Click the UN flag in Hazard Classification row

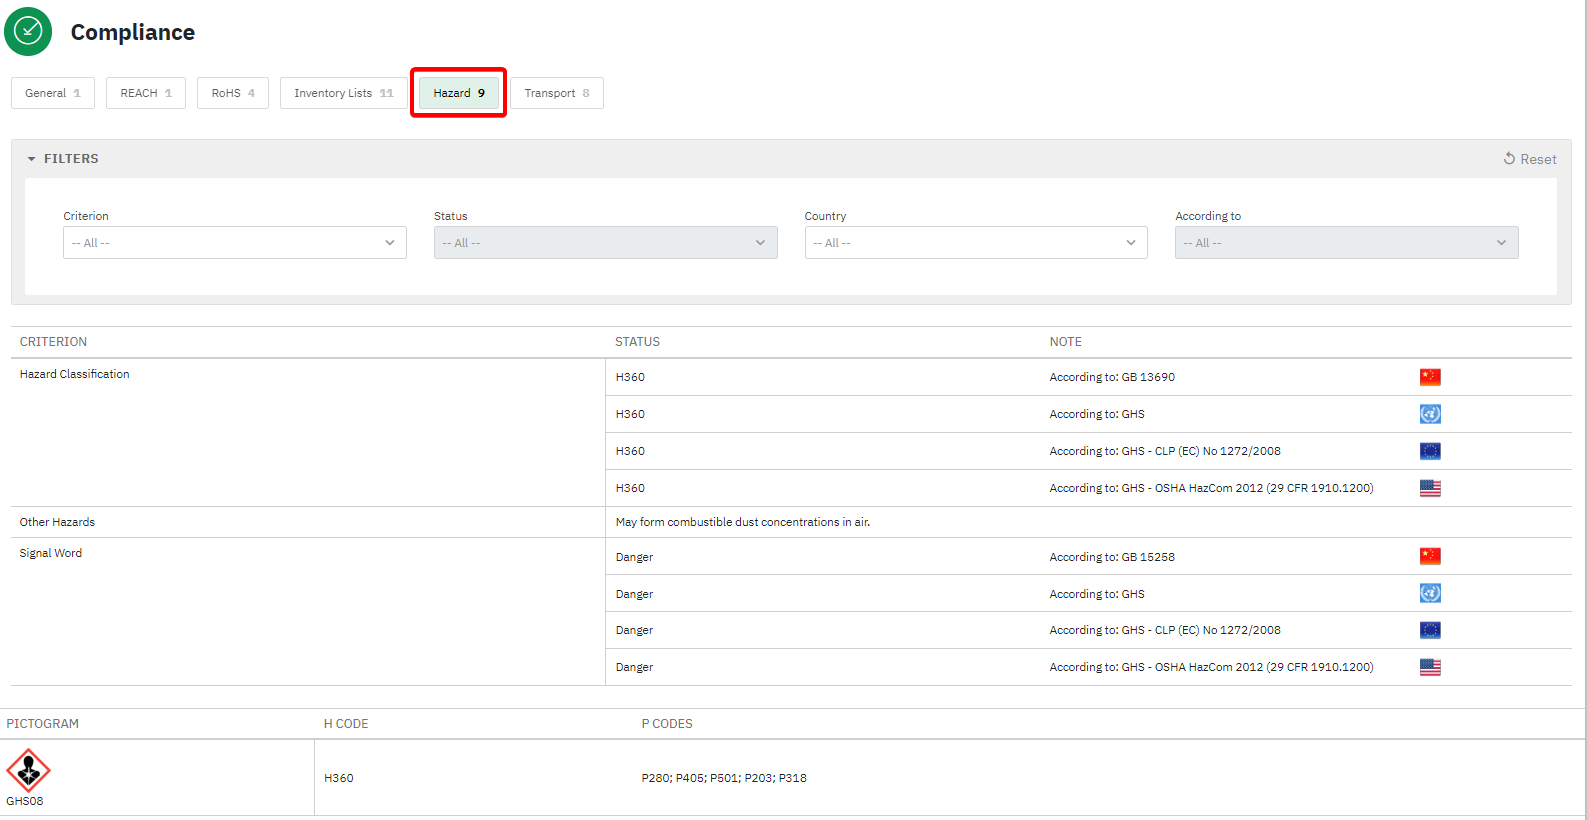pyautogui.click(x=1430, y=414)
